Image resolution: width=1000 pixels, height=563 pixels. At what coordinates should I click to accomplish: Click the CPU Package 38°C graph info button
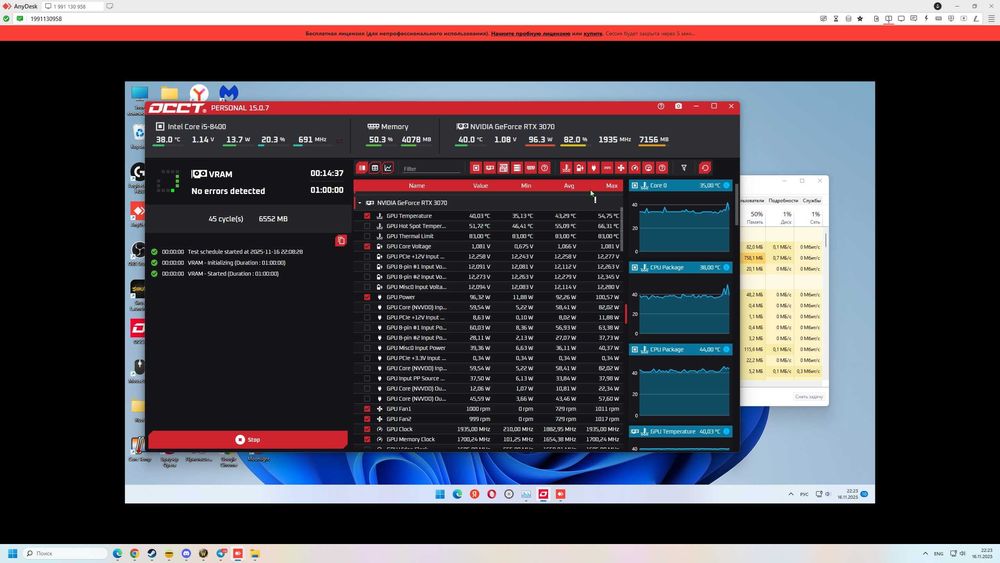[726, 267]
